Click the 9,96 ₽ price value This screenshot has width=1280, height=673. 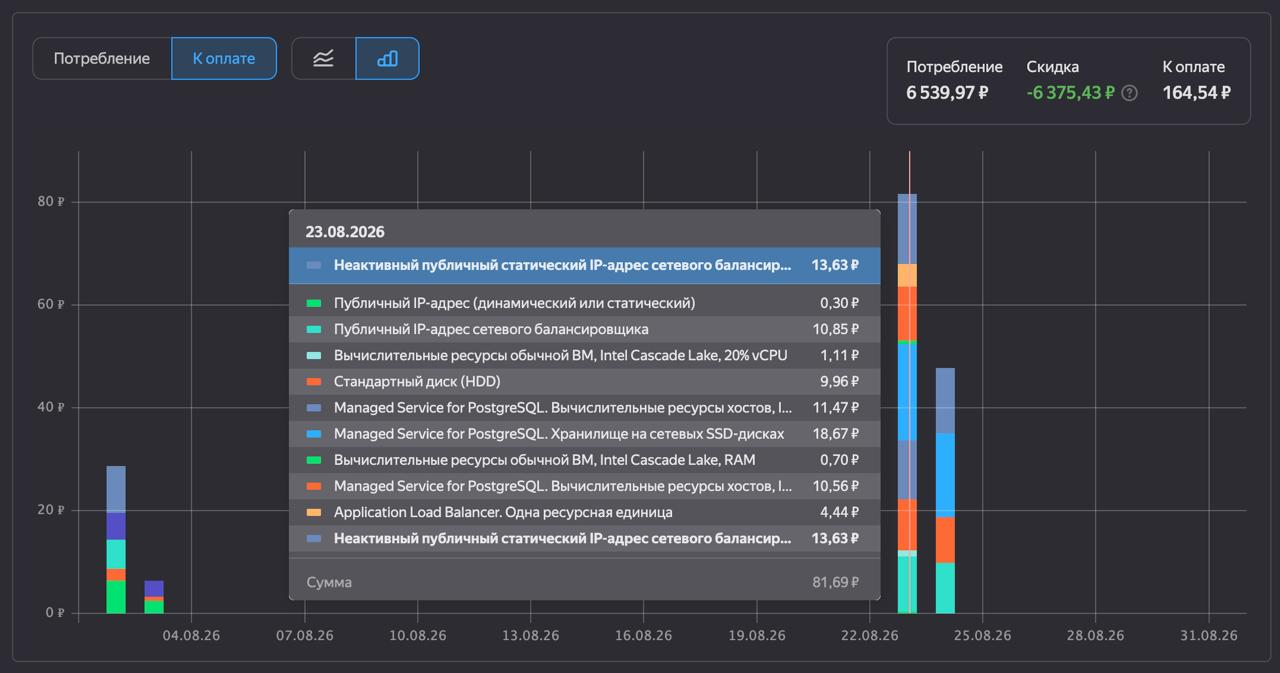click(839, 381)
